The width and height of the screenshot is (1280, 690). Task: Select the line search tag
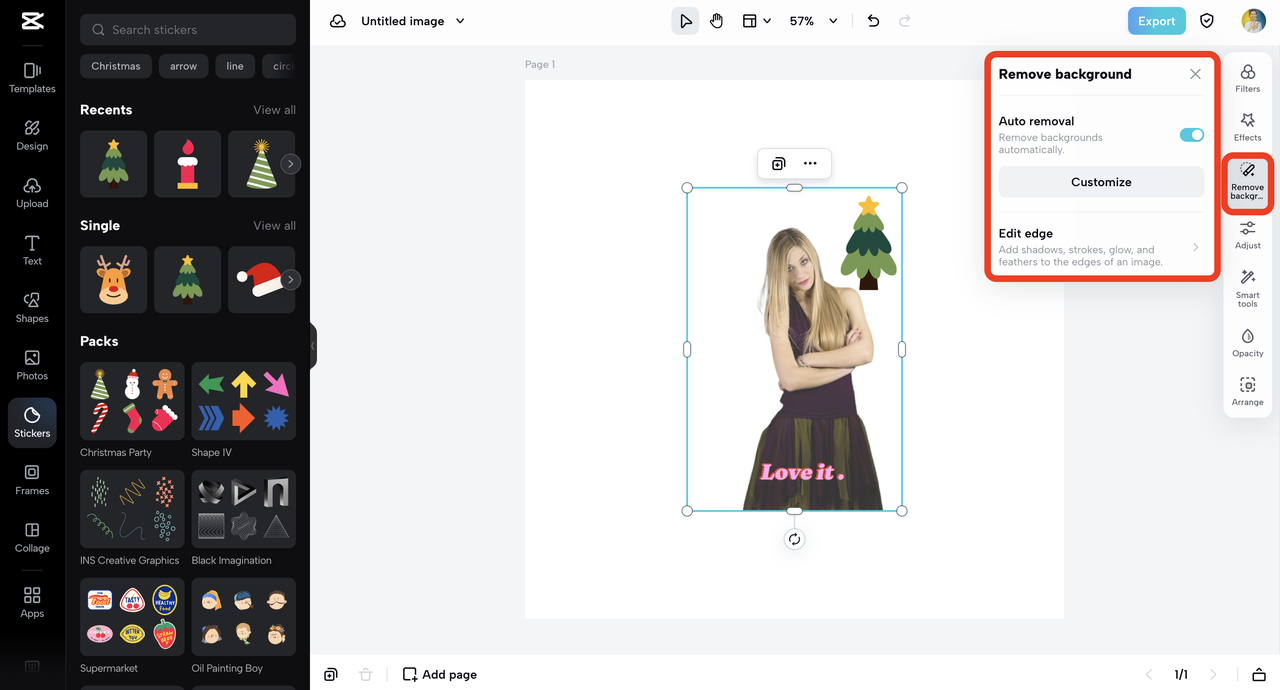coord(235,66)
